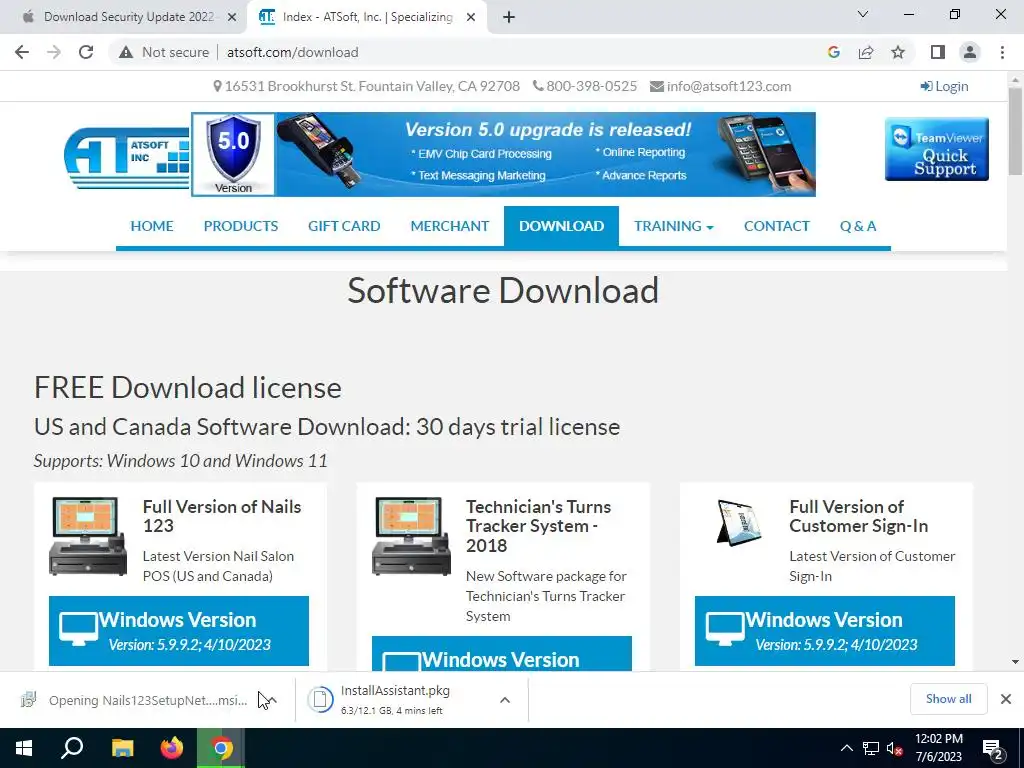Open a new browser tab
The image size is (1024, 768).
click(x=509, y=17)
